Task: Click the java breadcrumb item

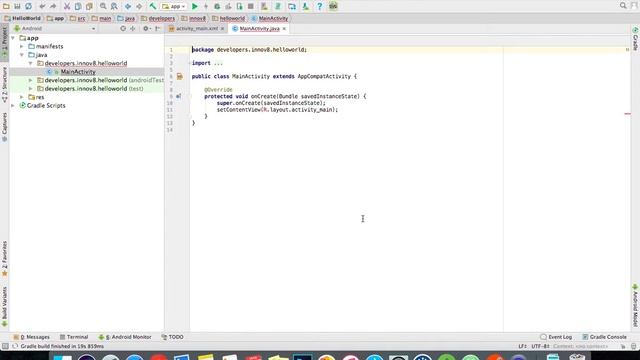Action: tap(126, 18)
